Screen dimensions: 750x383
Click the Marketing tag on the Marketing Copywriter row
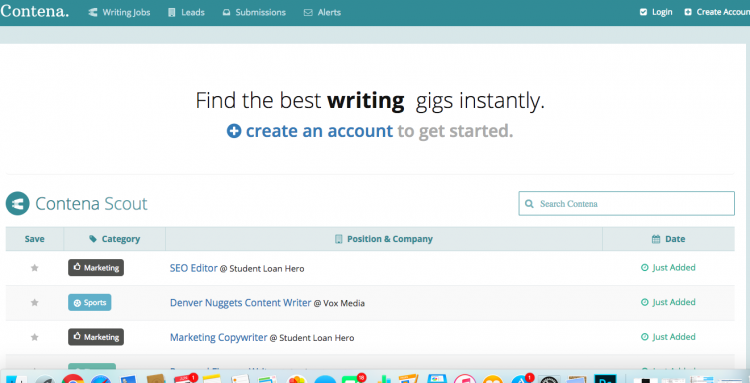pyautogui.click(x=96, y=337)
